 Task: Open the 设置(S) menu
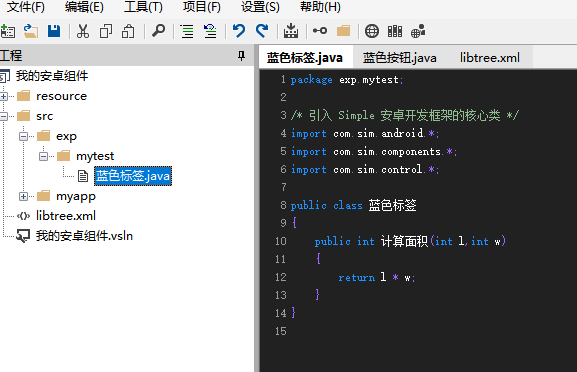[x=260, y=7]
